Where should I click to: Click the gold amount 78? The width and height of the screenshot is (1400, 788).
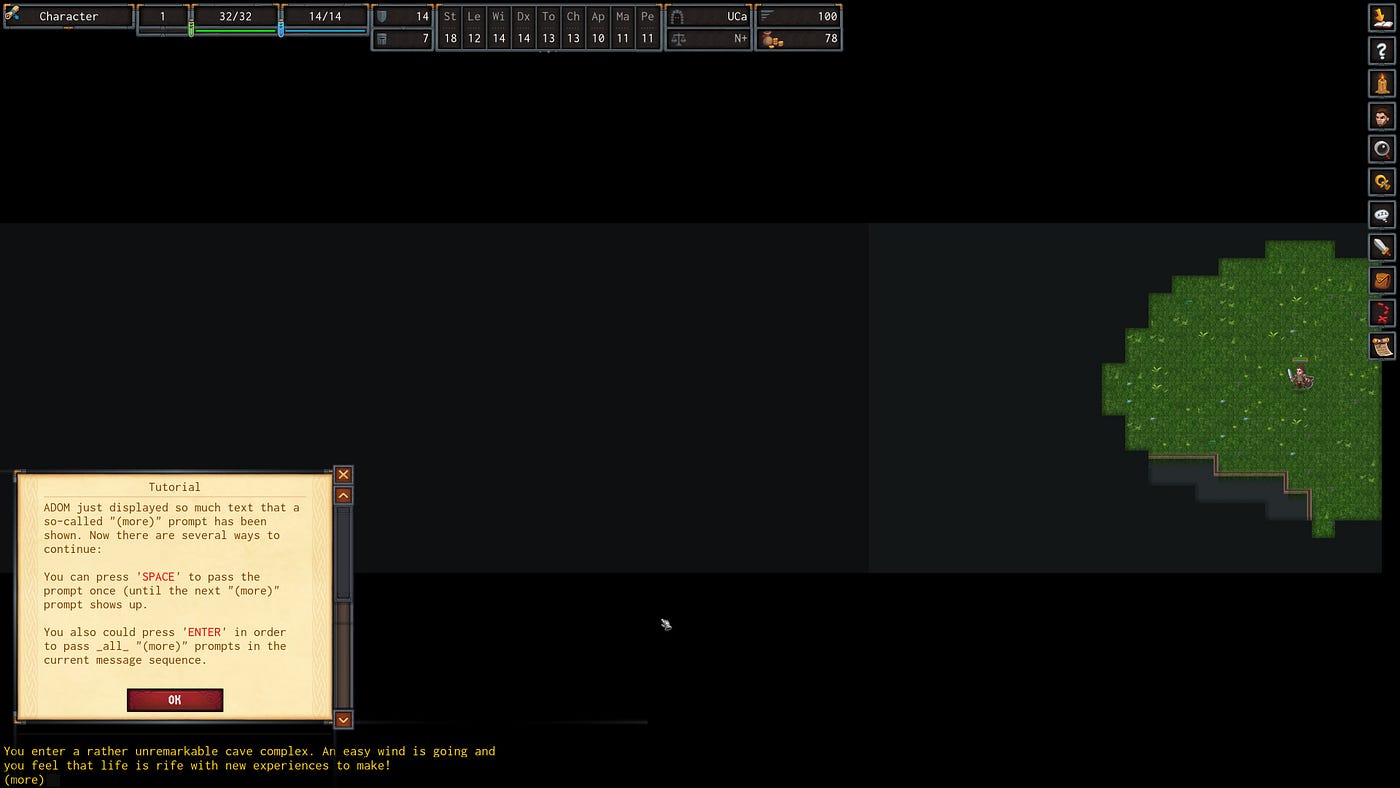pyautogui.click(x=830, y=39)
